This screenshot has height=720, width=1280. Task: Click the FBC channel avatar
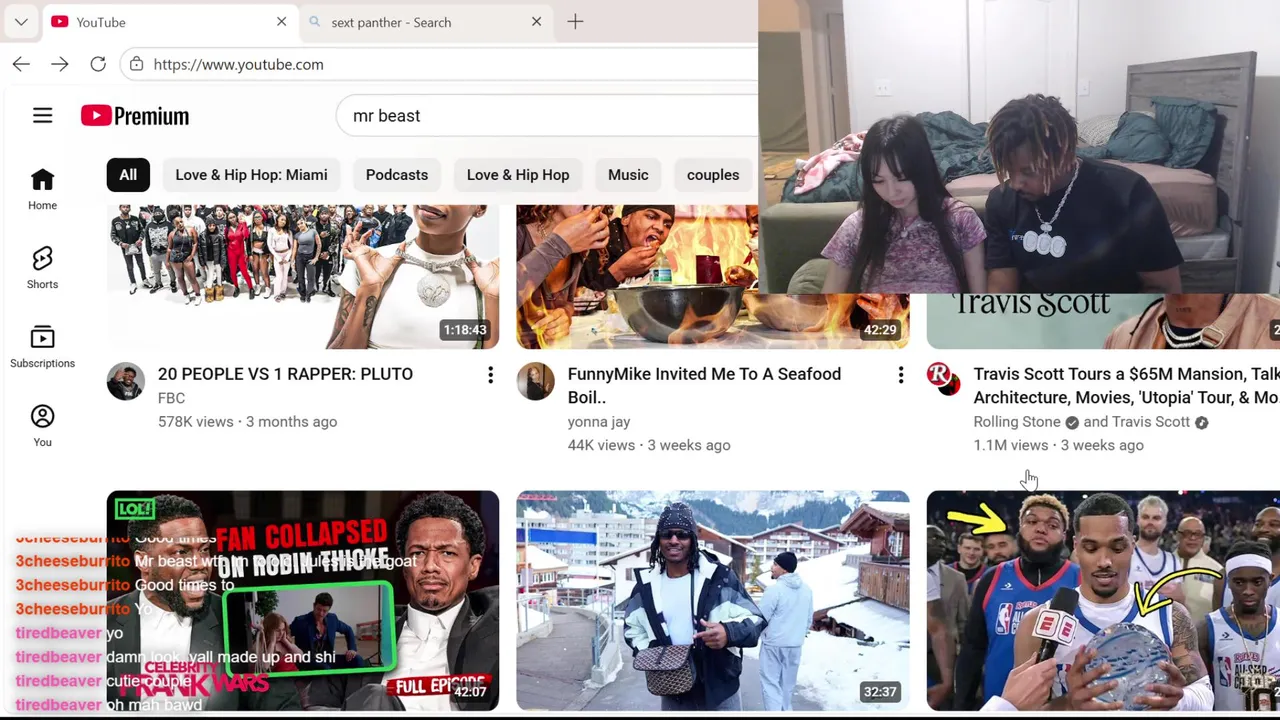(126, 381)
